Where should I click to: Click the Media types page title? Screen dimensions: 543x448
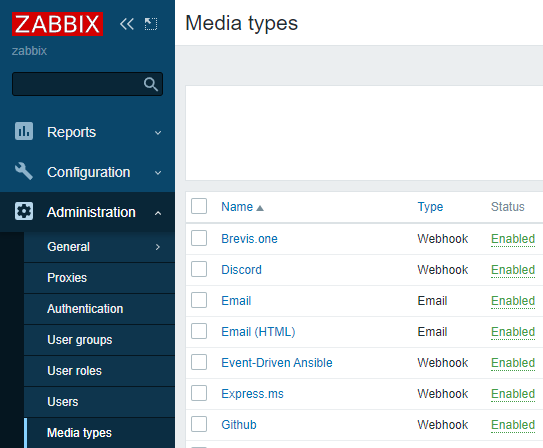pos(241,23)
